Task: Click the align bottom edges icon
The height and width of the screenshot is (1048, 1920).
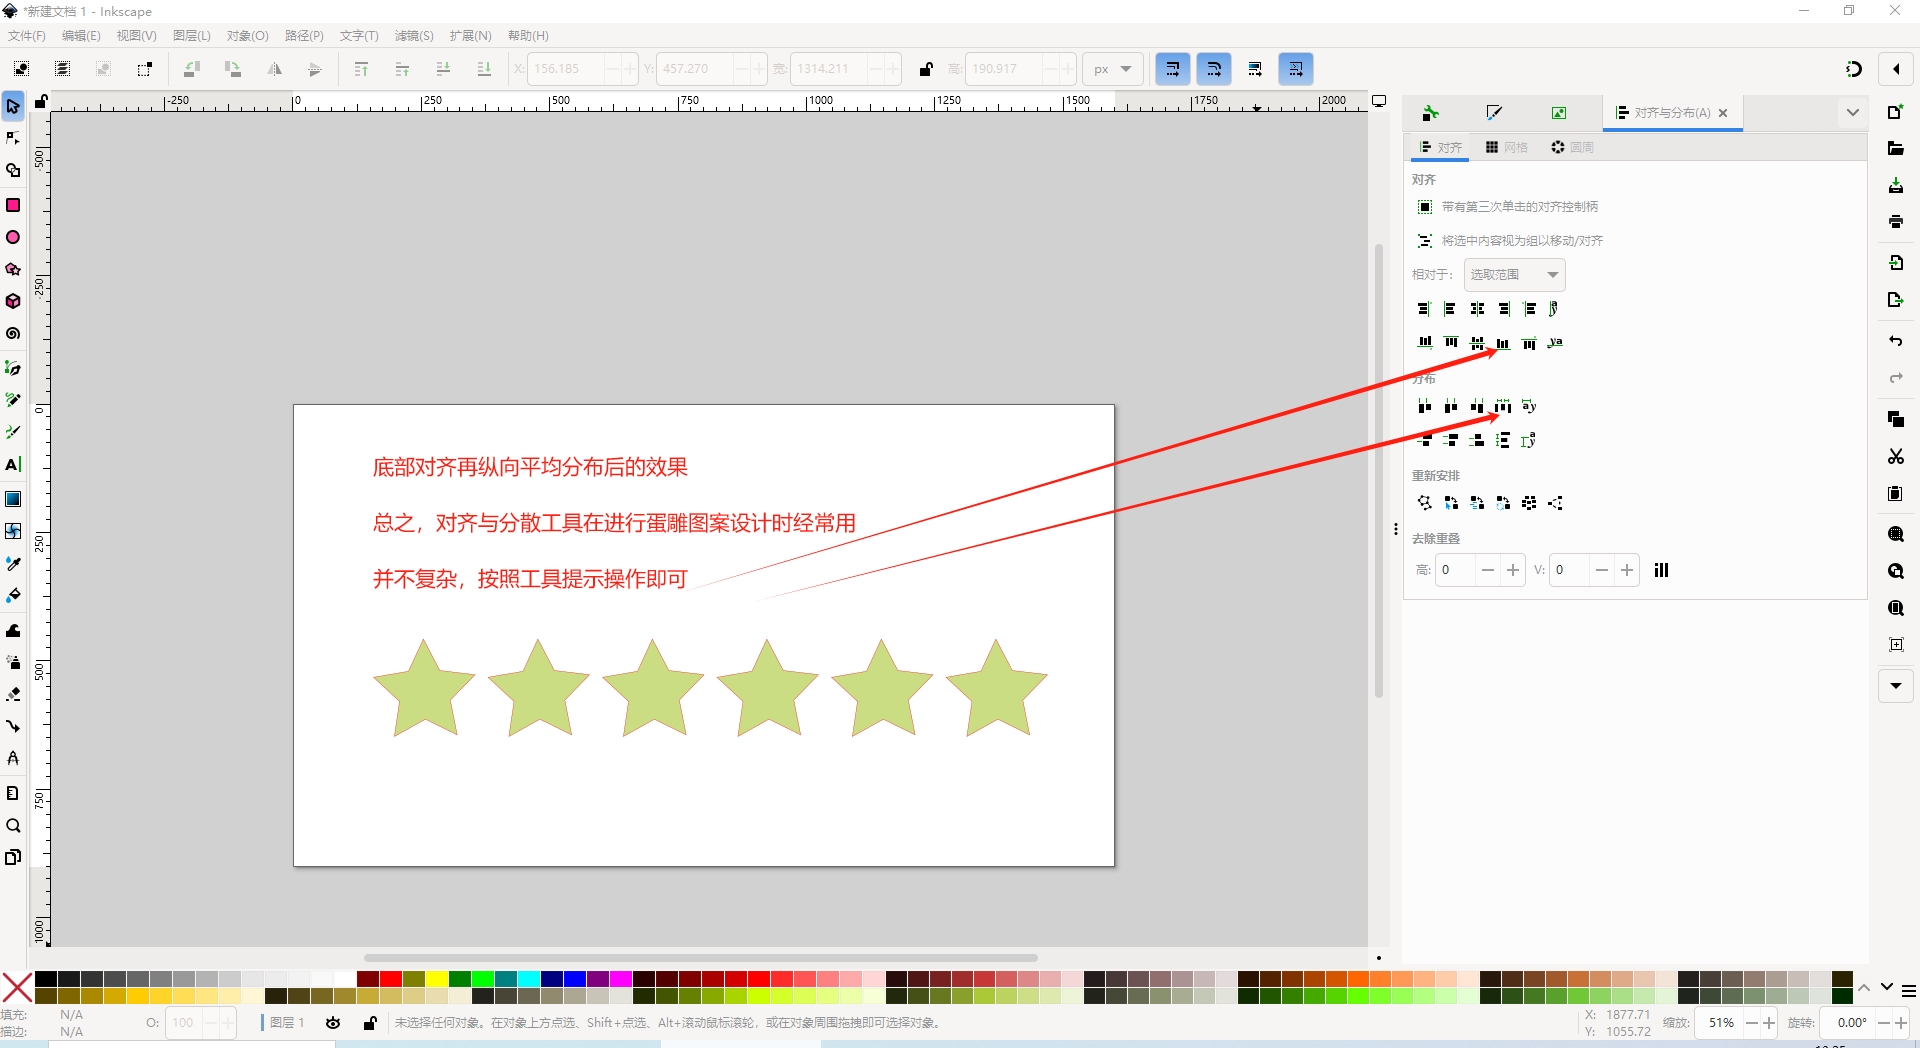Action: pos(1503,343)
